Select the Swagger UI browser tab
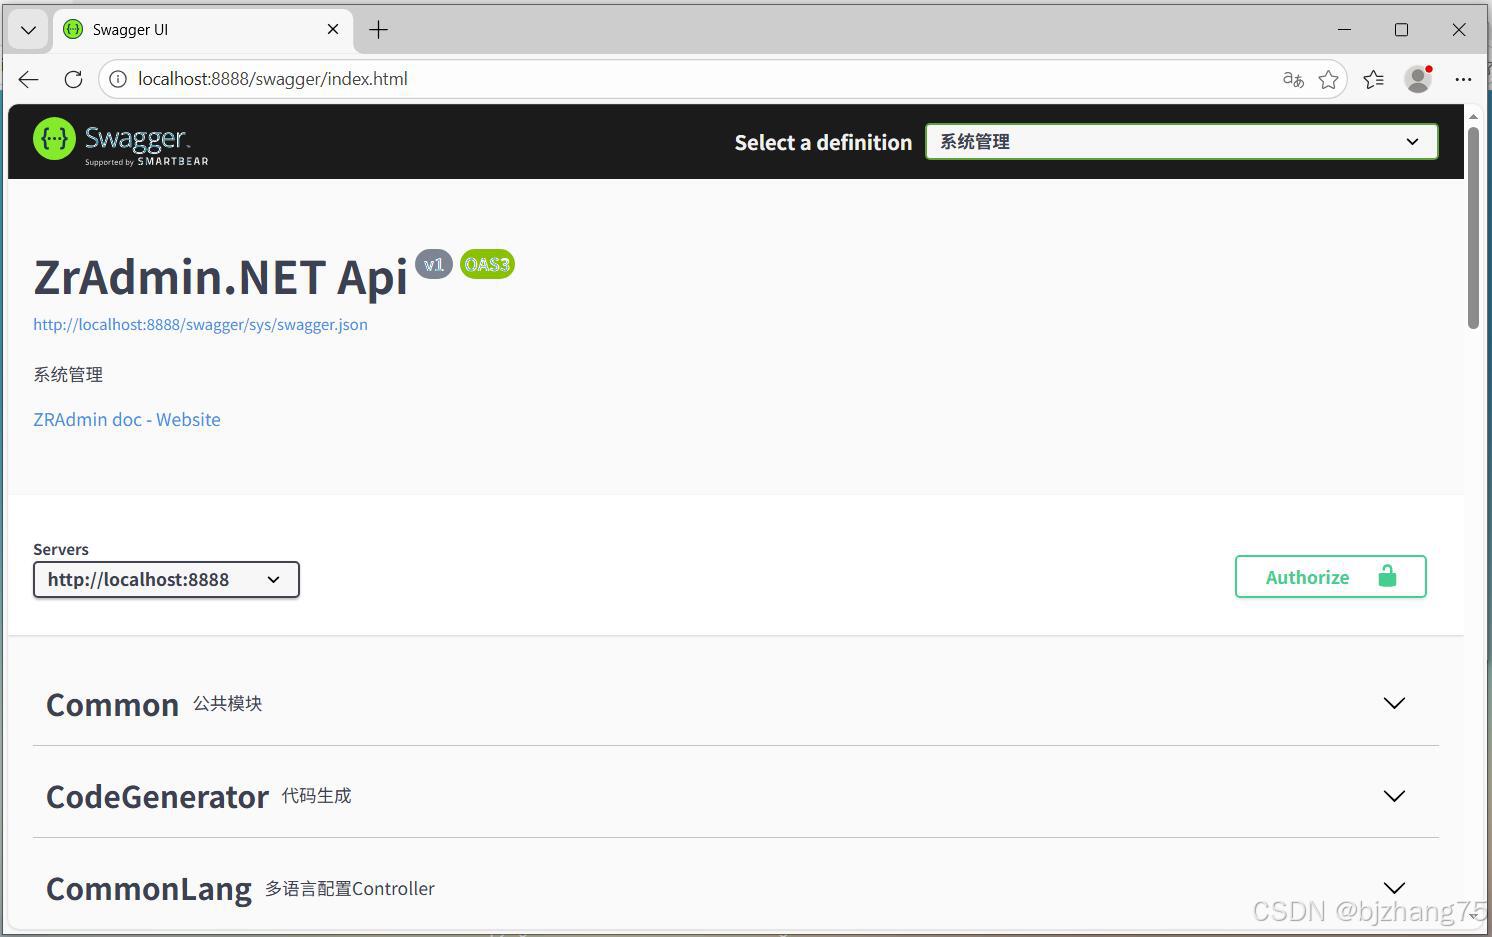1492x937 pixels. (x=202, y=30)
